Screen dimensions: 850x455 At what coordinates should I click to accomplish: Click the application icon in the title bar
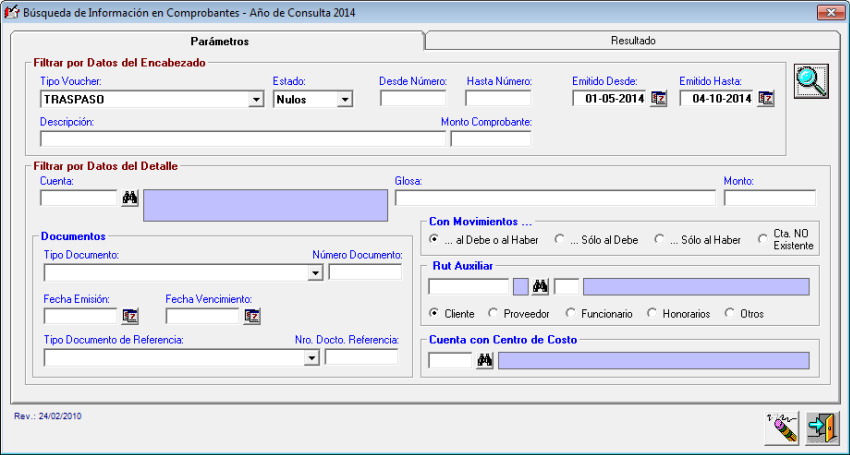point(11,12)
